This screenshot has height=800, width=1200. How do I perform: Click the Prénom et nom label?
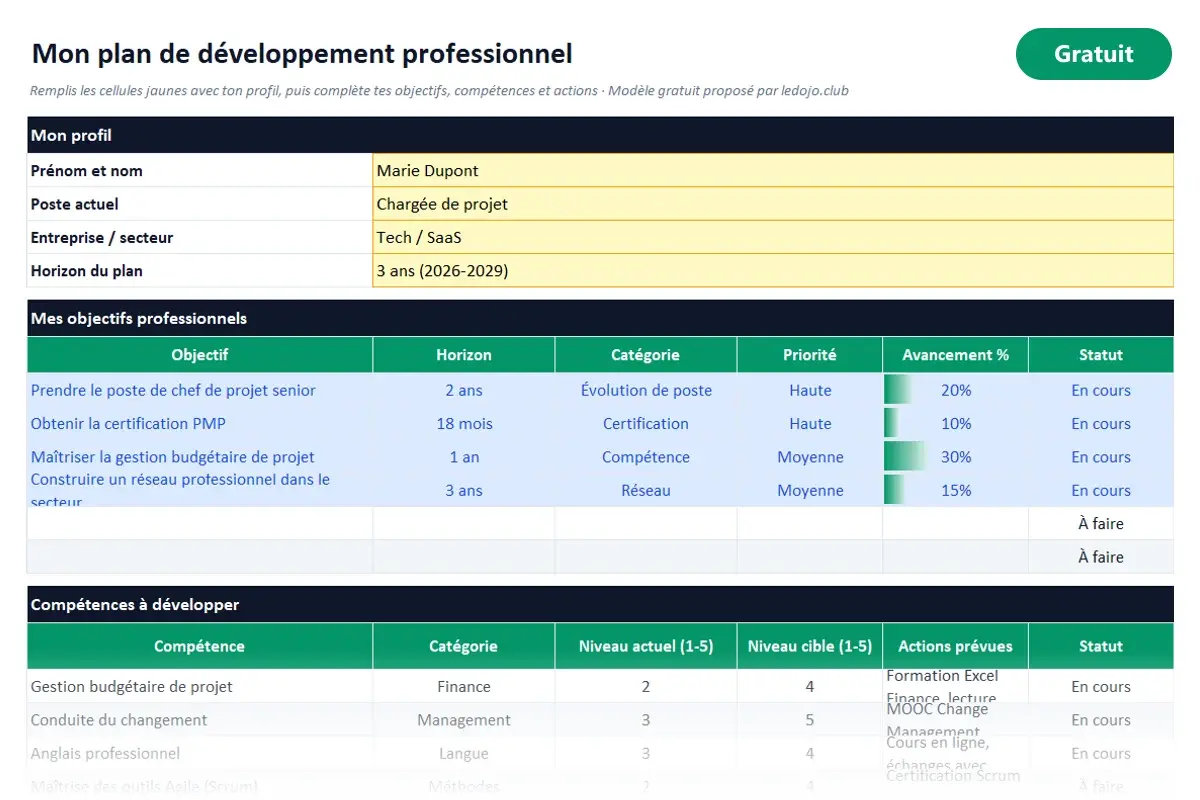tap(87, 171)
